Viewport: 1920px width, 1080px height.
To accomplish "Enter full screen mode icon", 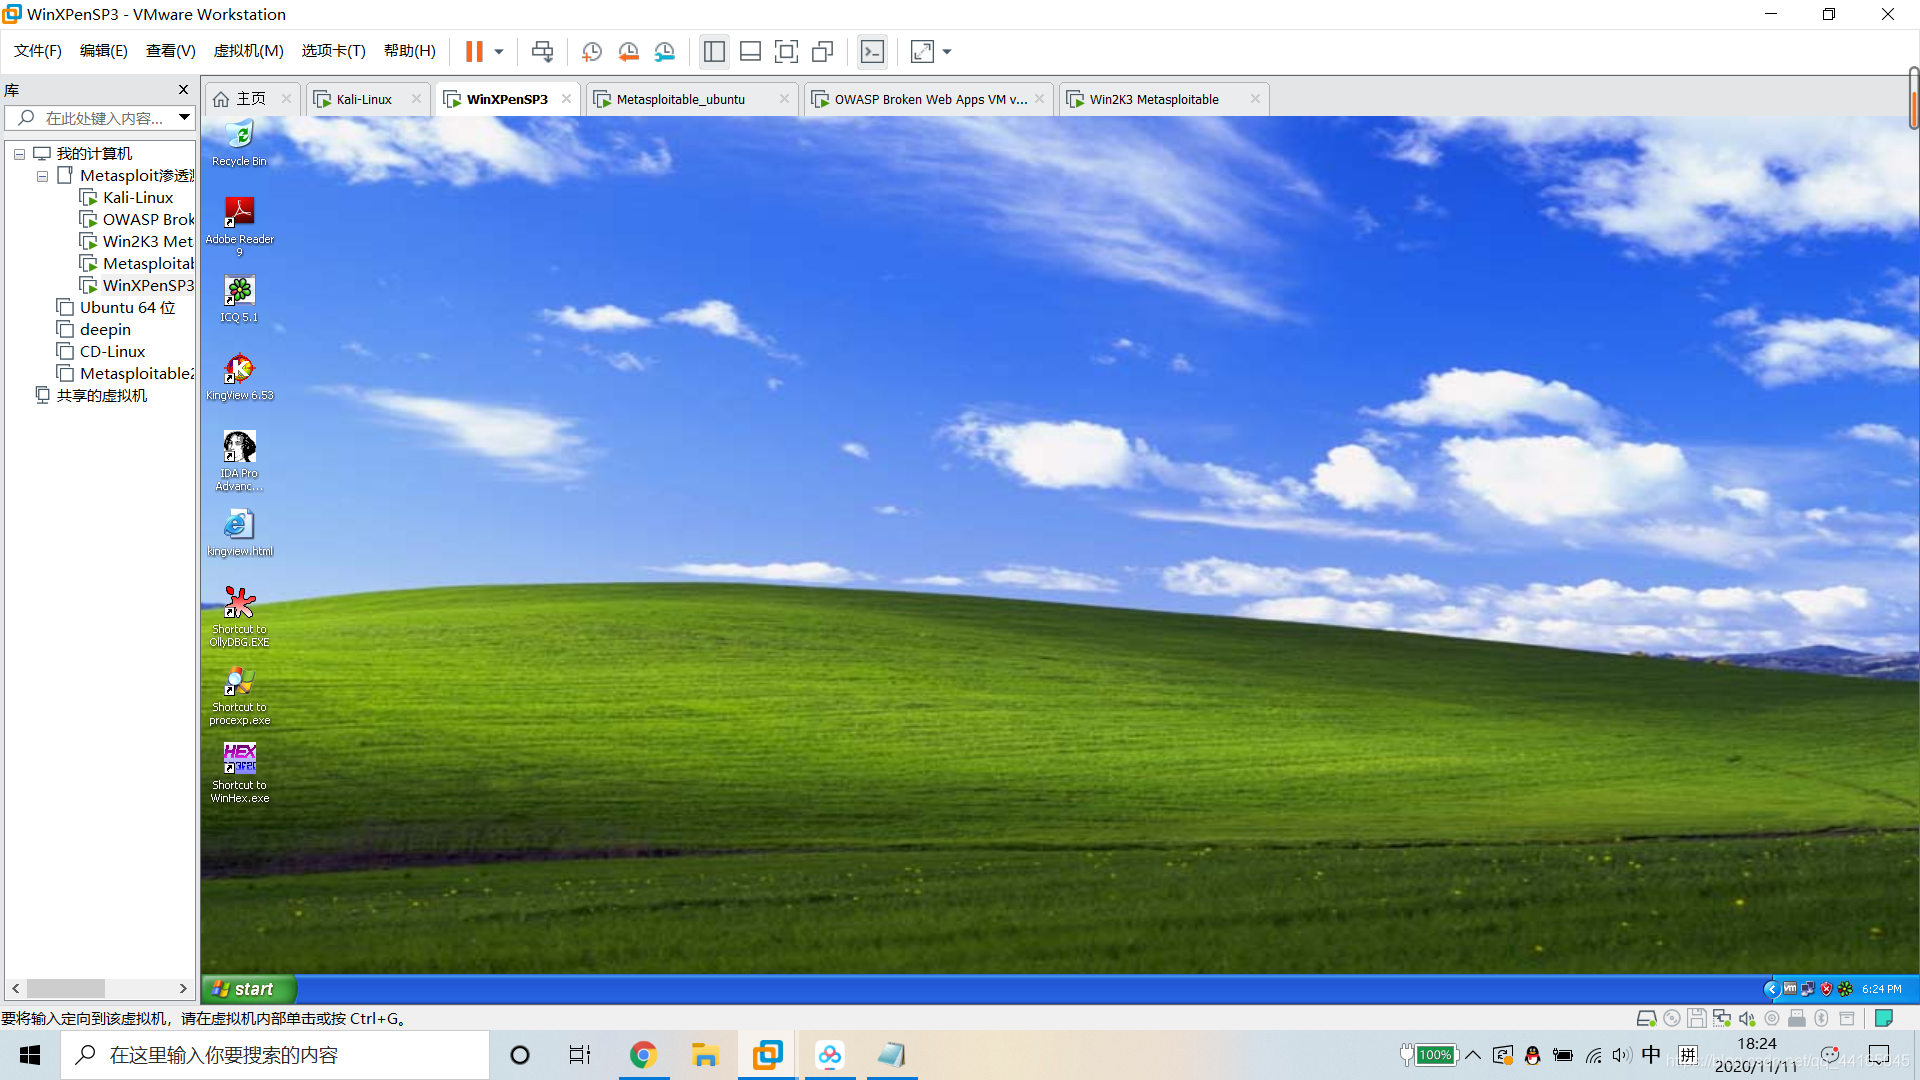I will coord(786,51).
